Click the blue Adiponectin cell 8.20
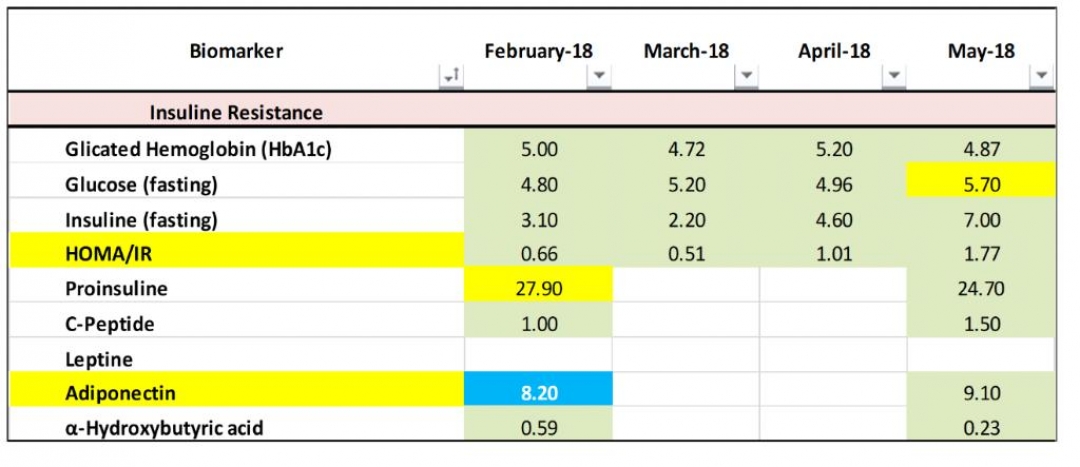1080x467 pixels. (x=538, y=394)
